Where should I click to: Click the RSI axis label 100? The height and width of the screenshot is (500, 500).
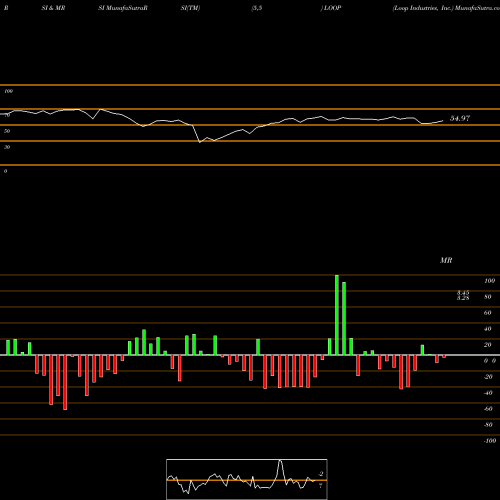(9, 91)
